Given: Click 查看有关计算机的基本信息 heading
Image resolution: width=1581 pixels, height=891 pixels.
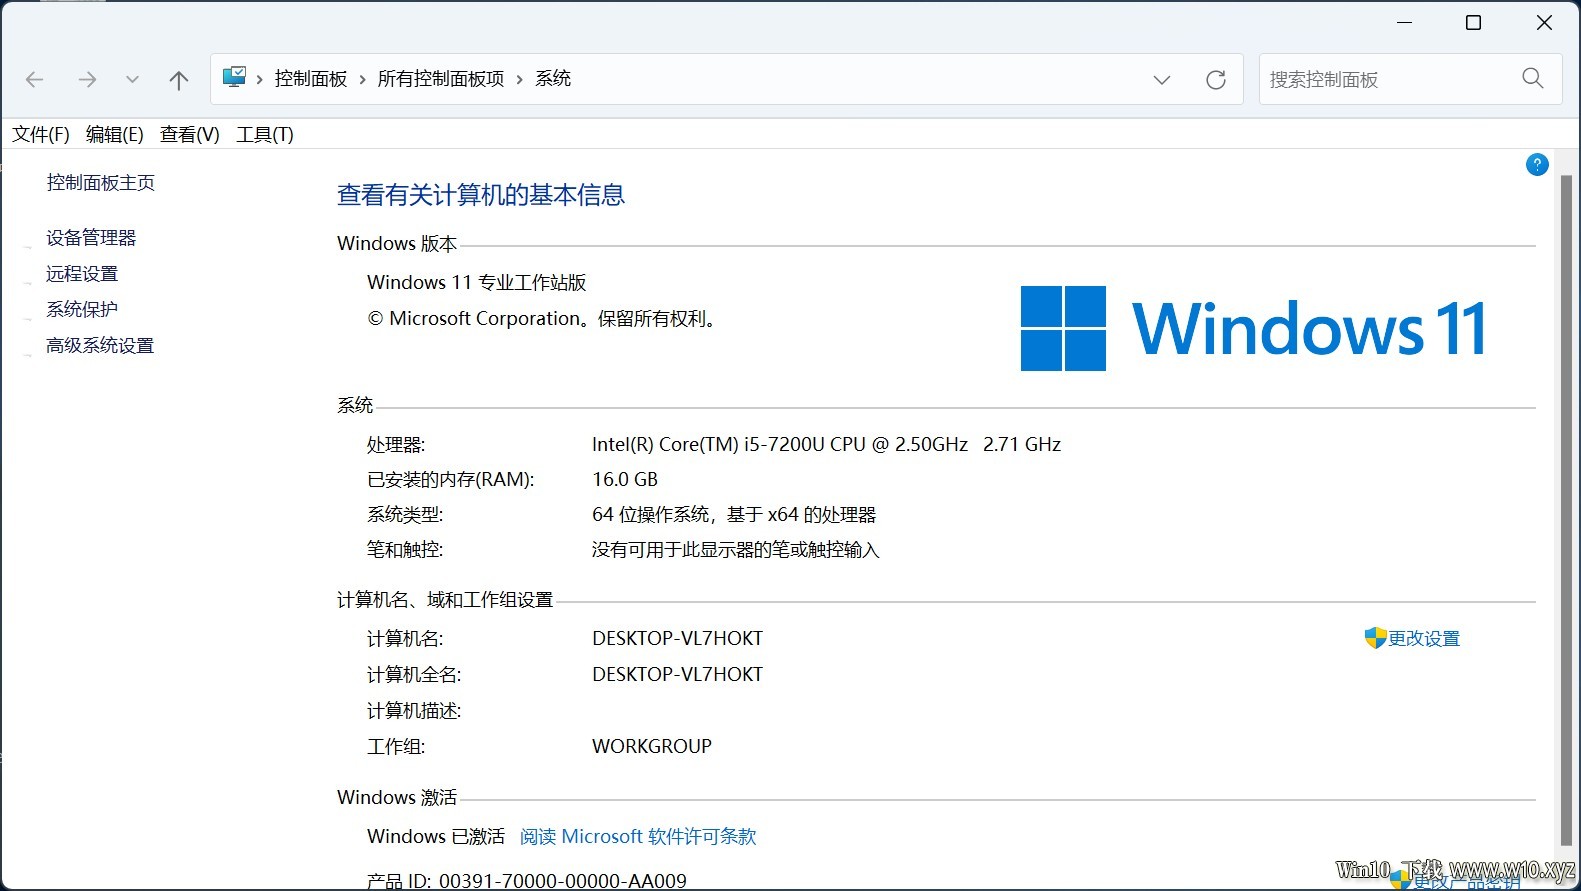Looking at the screenshot, I should point(481,195).
